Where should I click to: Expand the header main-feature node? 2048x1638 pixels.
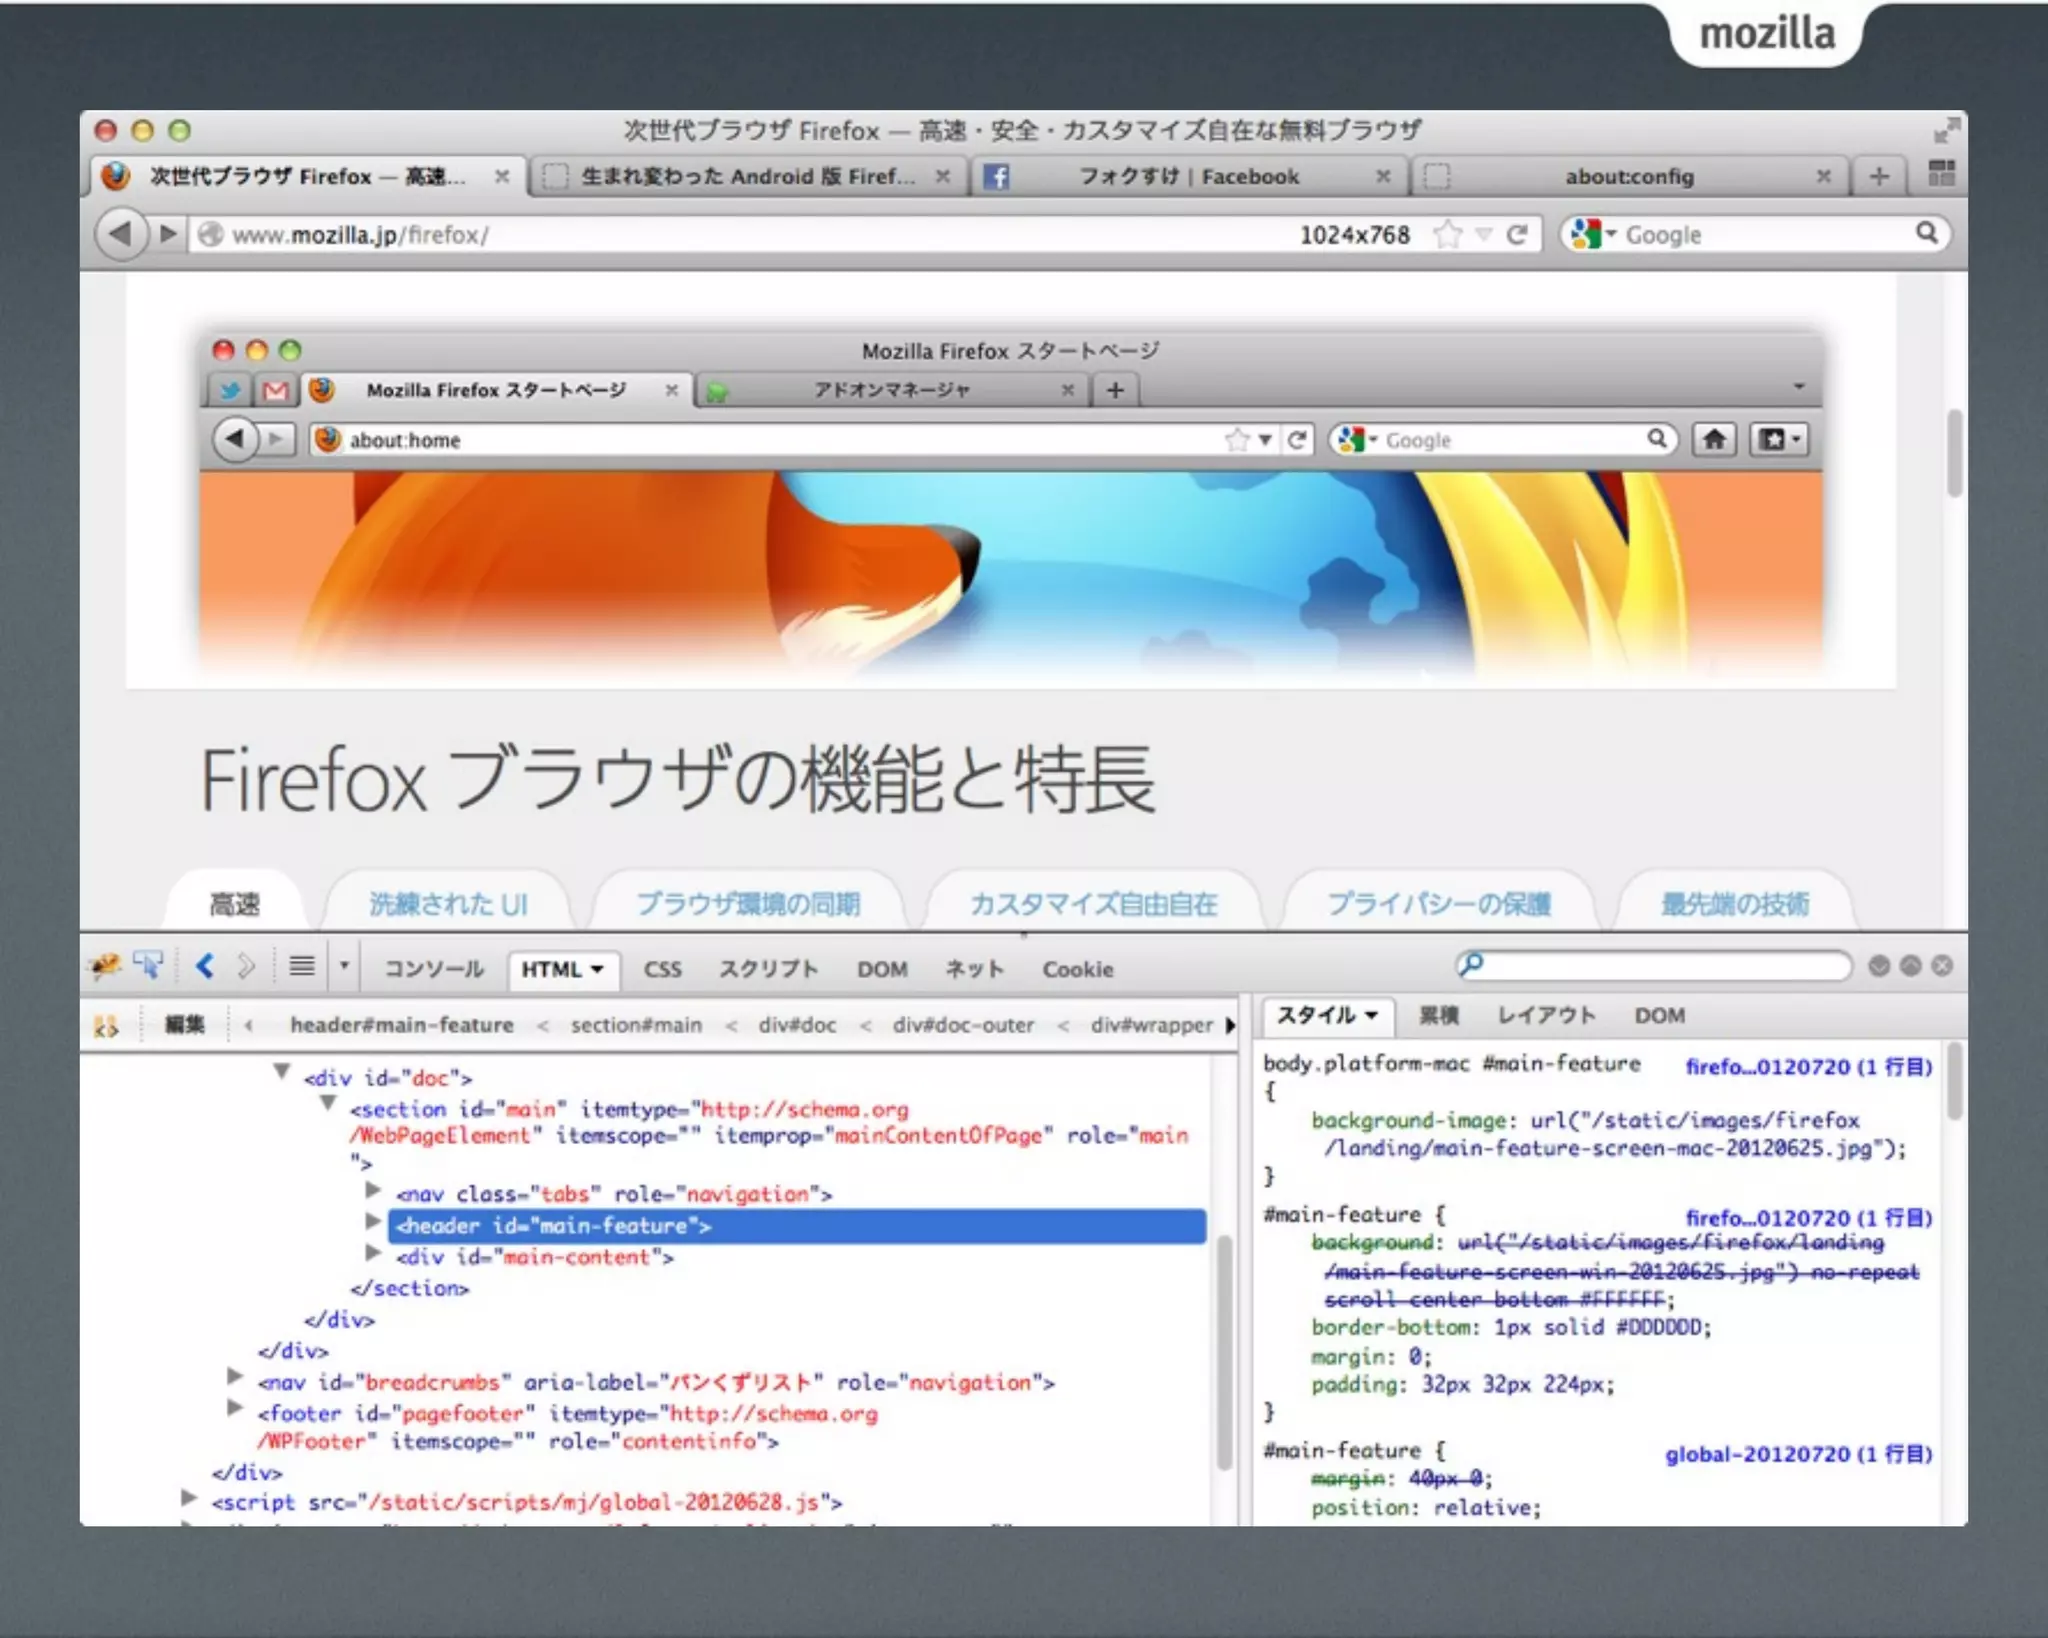pyautogui.click(x=373, y=1221)
